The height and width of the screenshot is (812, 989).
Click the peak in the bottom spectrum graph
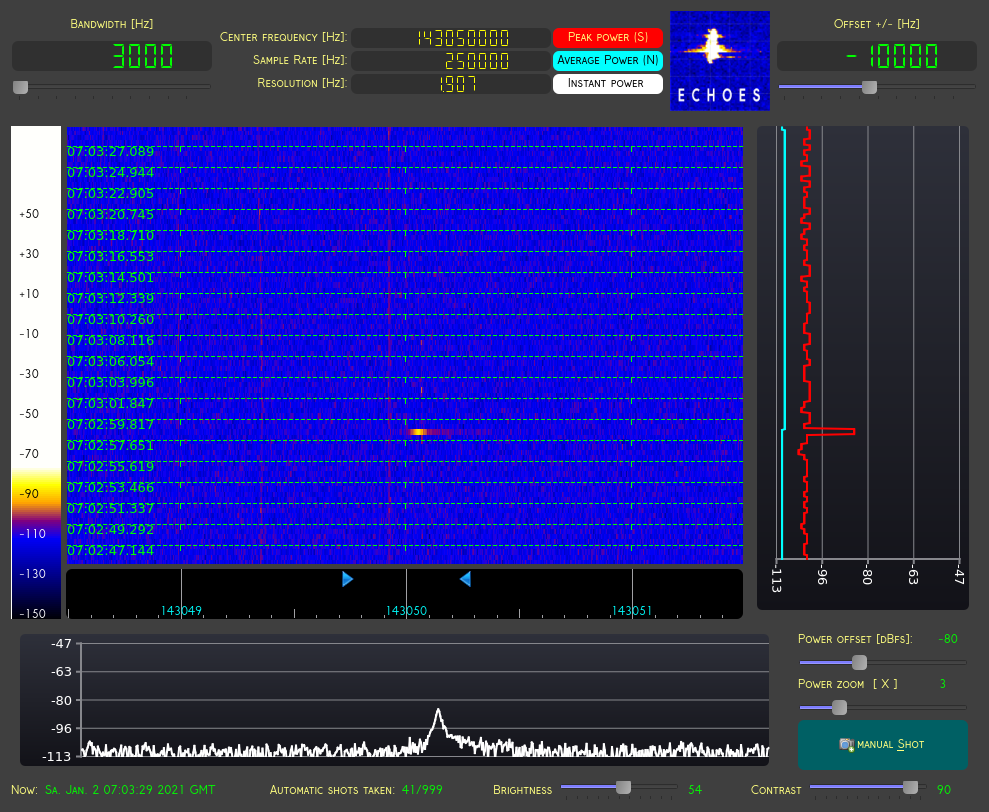click(x=438, y=712)
